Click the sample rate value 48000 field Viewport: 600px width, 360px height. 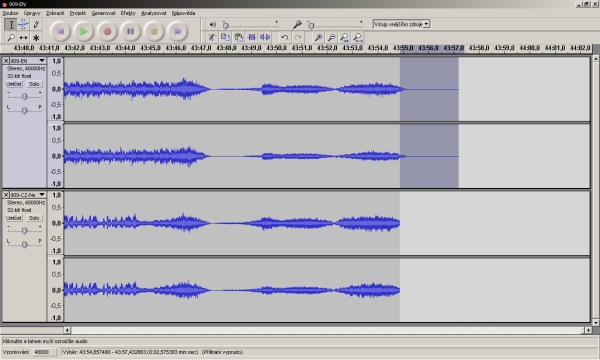[x=44, y=352]
